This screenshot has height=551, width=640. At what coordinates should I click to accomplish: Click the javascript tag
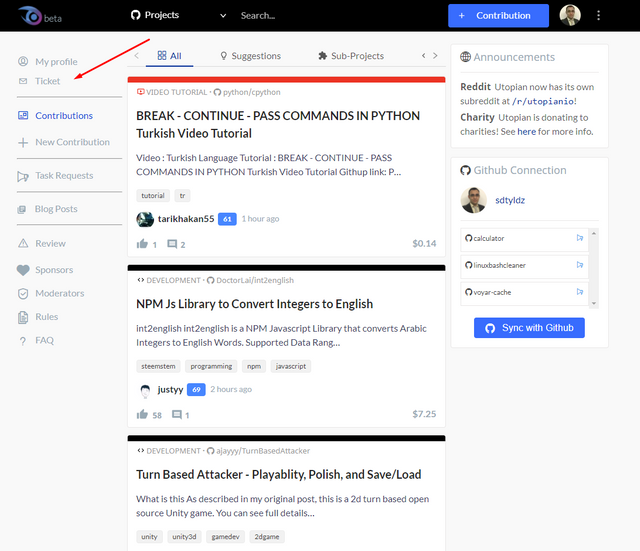[291, 366]
